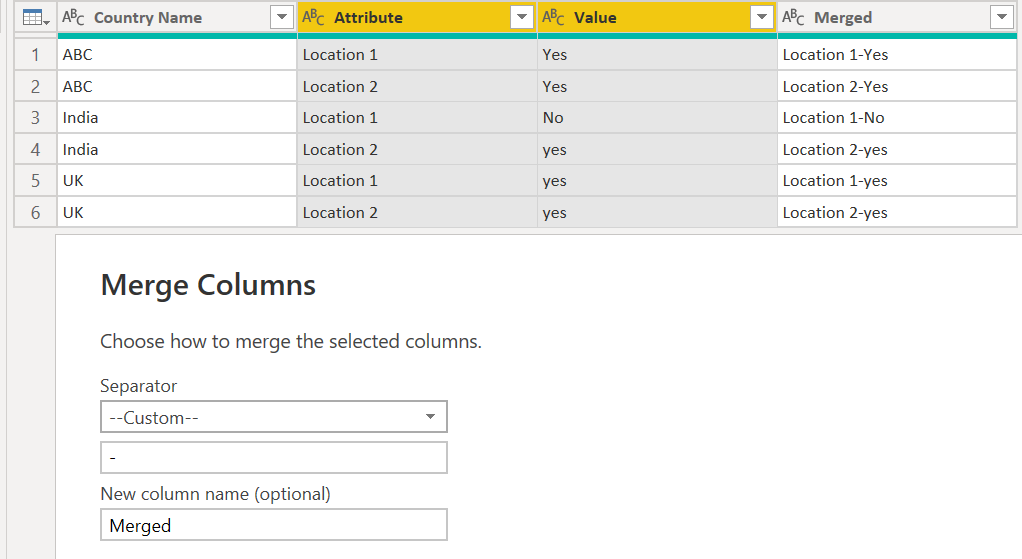
Task: Click the Value cell yes in row 5
Action: tap(657, 181)
